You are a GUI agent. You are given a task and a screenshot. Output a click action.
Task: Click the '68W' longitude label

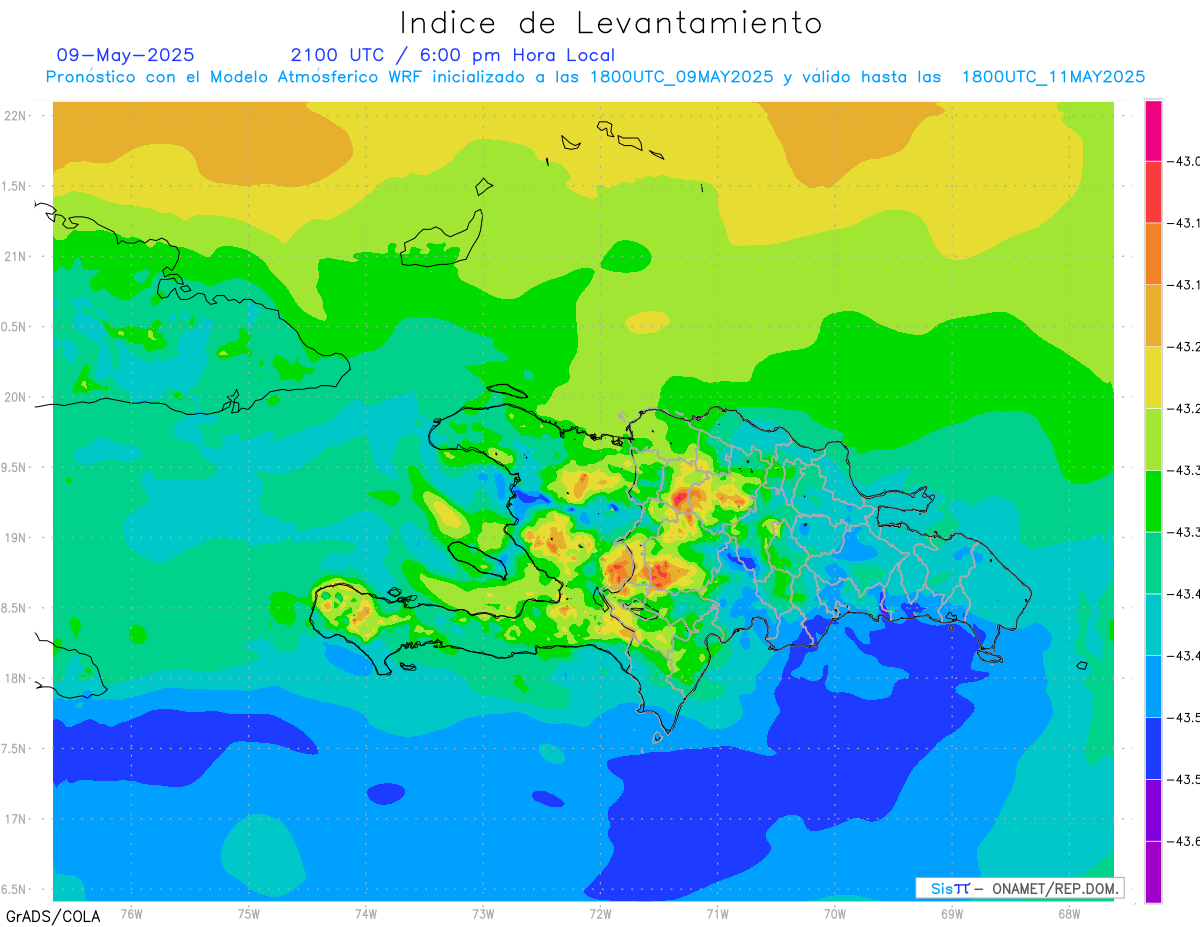tap(1069, 913)
